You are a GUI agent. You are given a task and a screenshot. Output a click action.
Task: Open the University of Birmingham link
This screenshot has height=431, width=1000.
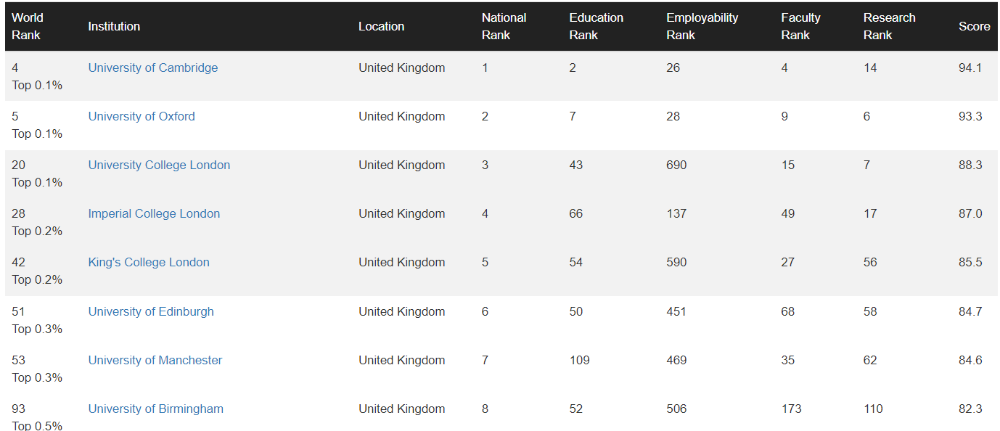coord(156,409)
